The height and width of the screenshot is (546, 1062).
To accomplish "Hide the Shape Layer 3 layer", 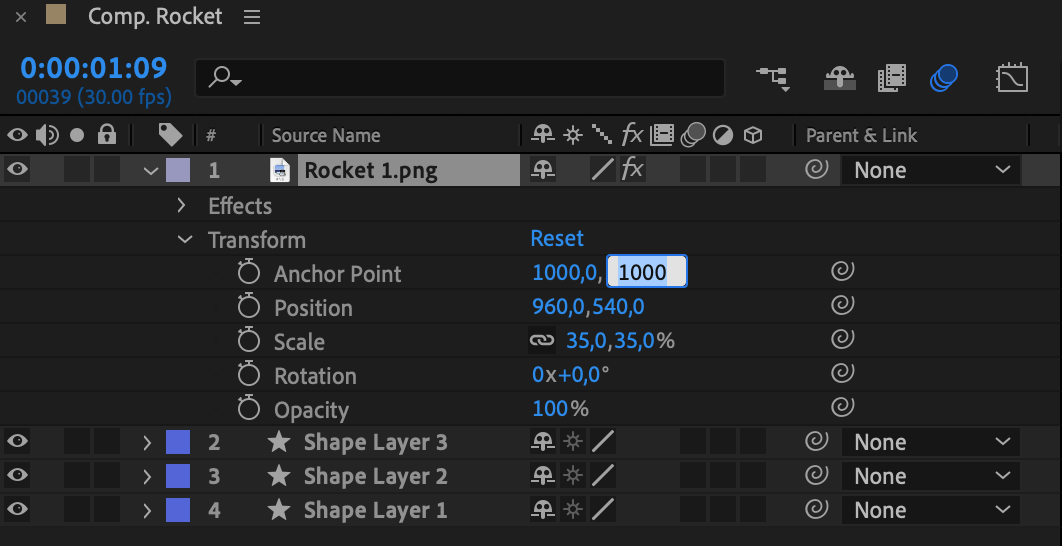I will 18,442.
